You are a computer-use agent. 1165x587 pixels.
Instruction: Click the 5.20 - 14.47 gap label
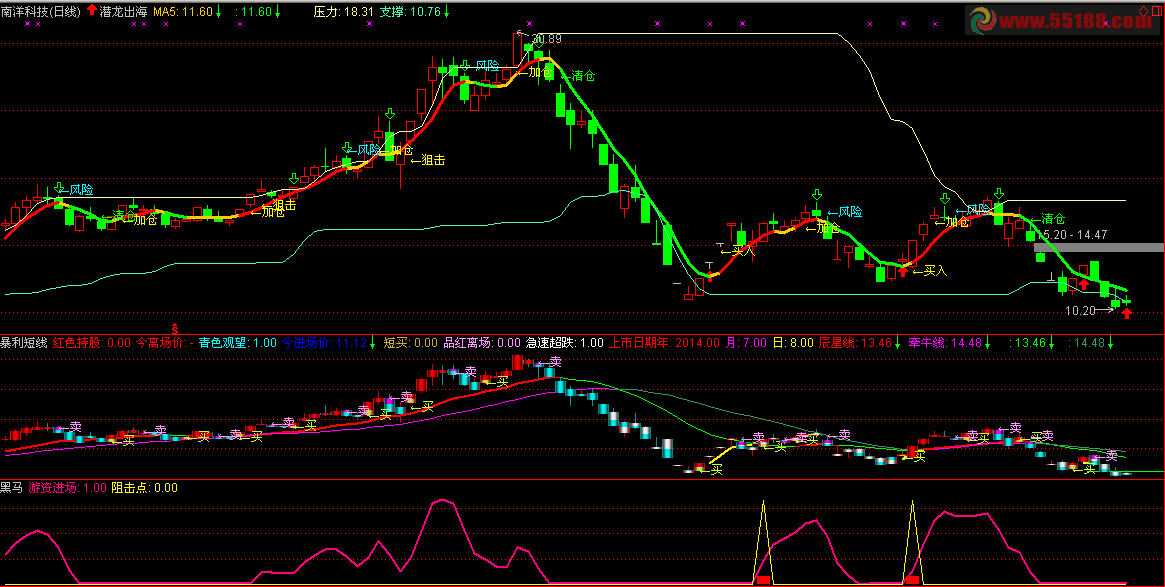(x=1075, y=234)
